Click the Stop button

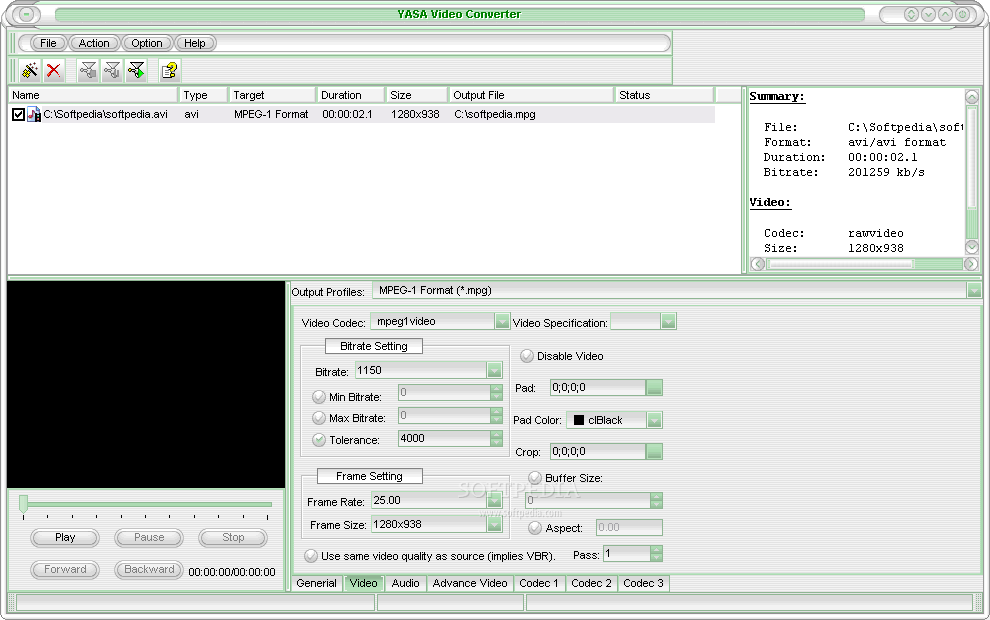233,537
